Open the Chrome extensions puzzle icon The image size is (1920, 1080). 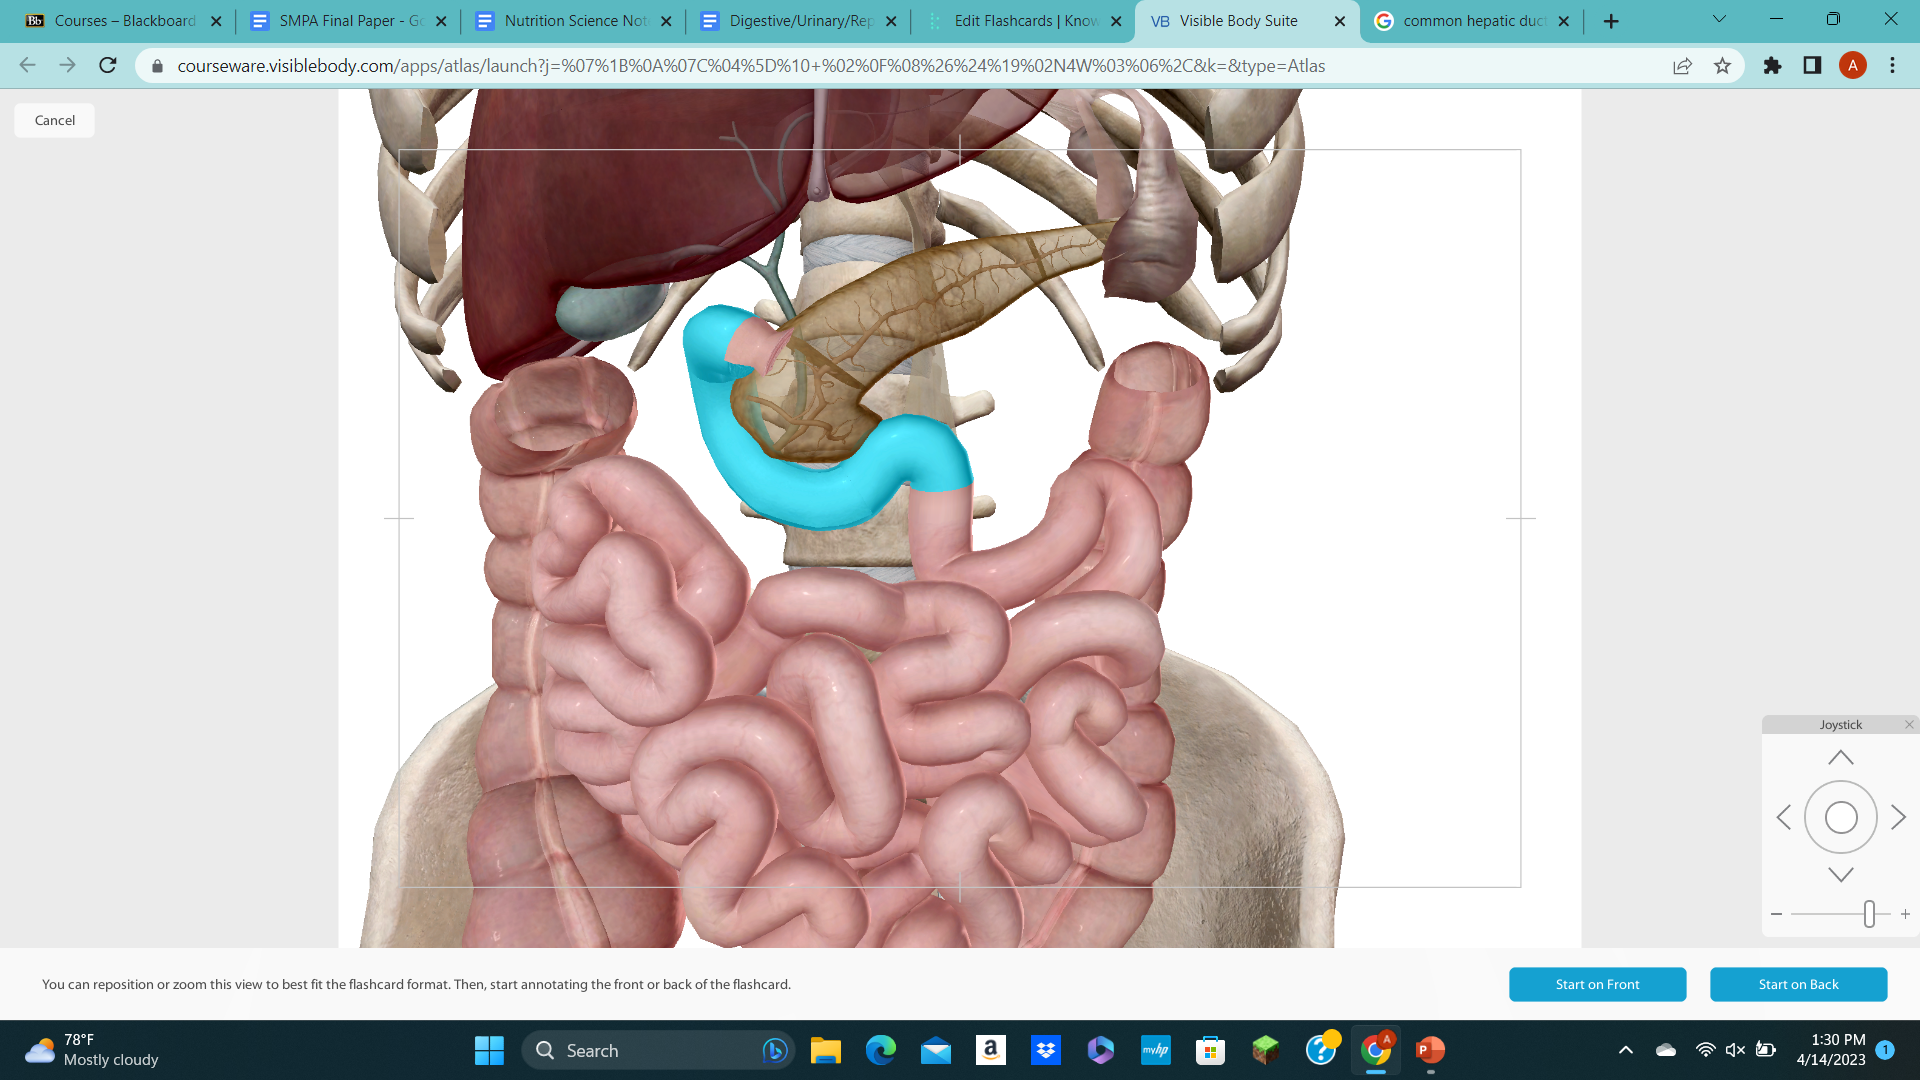tap(1771, 66)
